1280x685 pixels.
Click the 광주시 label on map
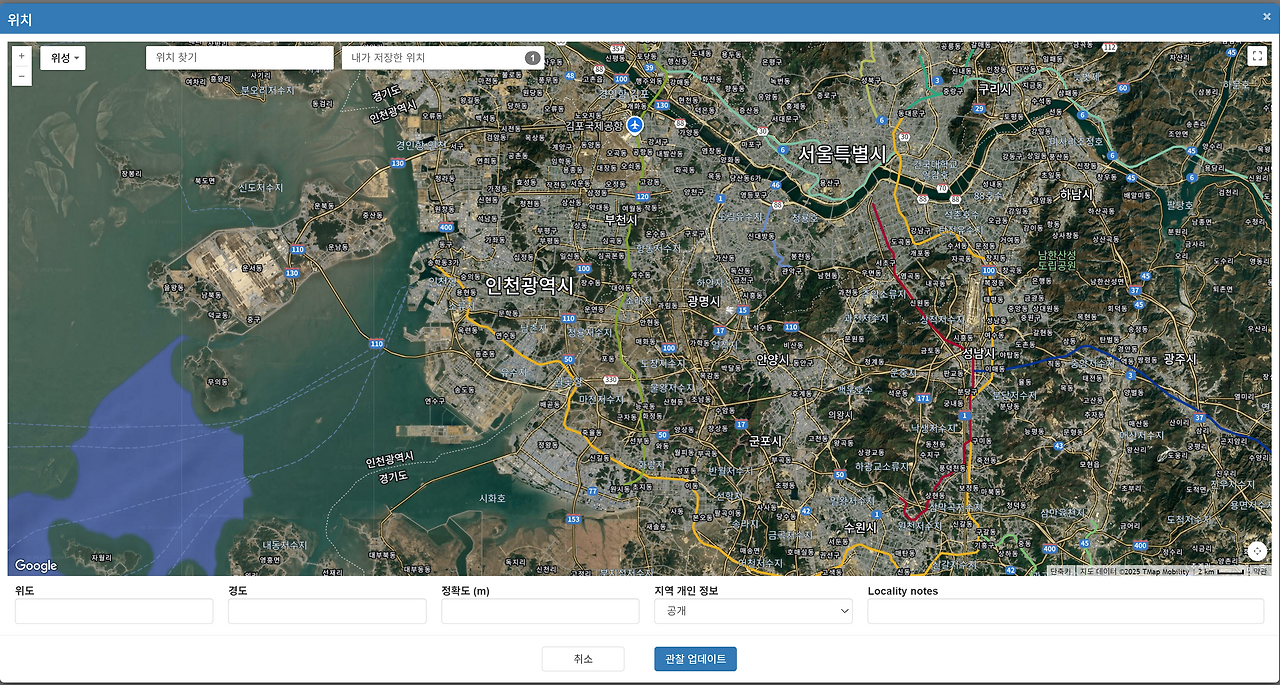[1180, 359]
